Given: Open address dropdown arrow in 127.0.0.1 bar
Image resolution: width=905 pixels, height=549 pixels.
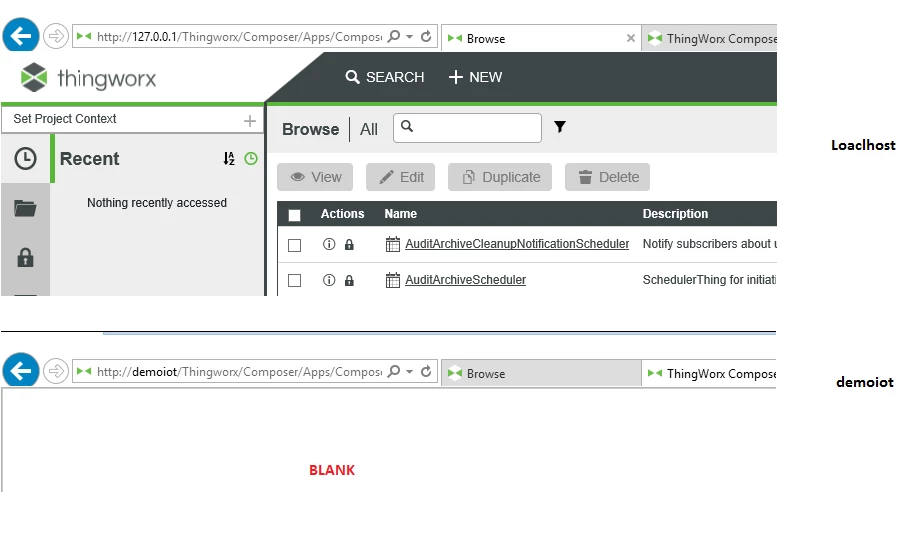Looking at the screenshot, I should coord(409,36).
